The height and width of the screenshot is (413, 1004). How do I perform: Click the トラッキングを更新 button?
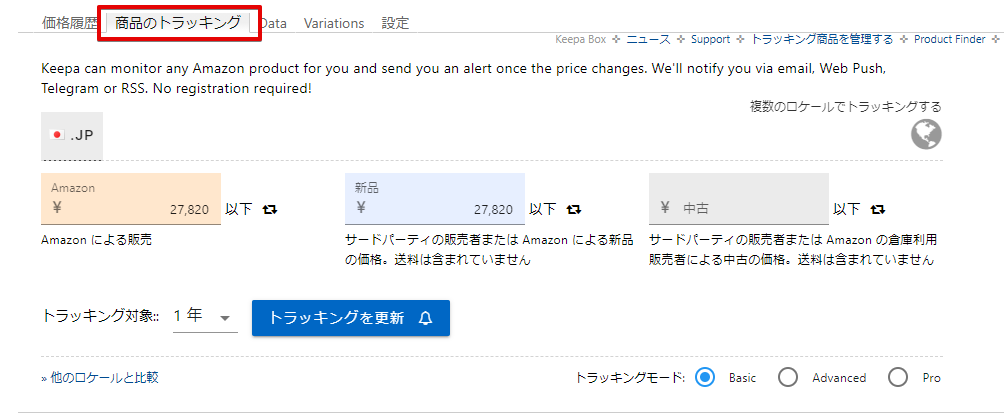(351, 318)
